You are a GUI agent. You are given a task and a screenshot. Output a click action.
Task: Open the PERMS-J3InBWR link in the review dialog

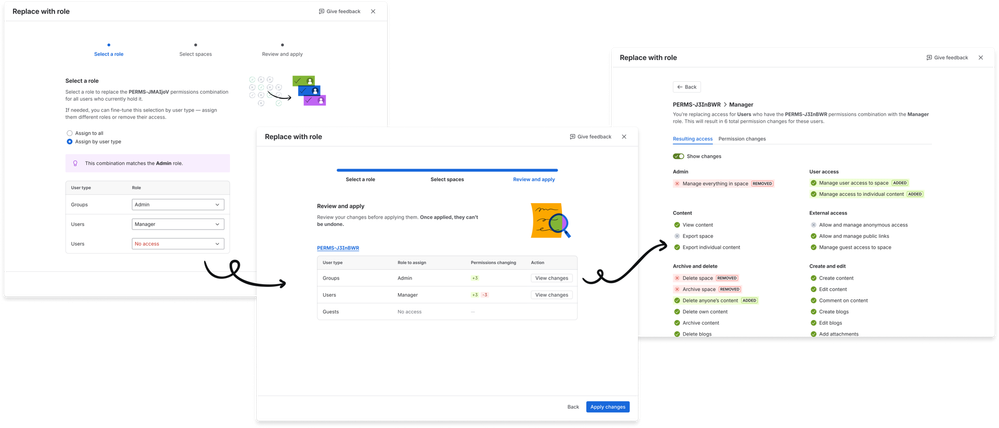point(338,248)
